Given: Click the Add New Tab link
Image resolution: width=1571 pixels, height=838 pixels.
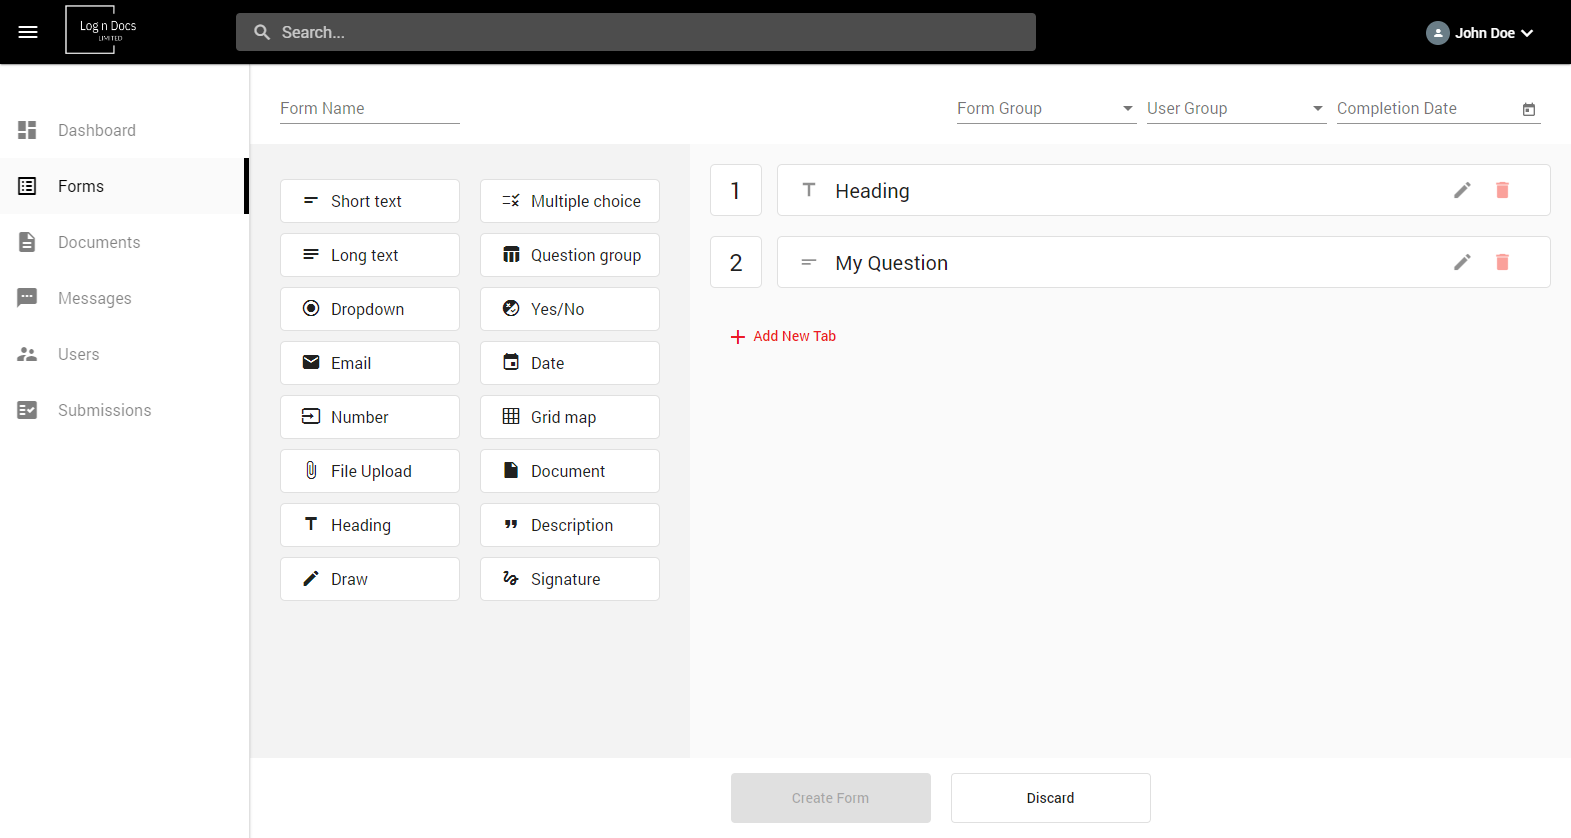Looking at the screenshot, I should point(783,336).
